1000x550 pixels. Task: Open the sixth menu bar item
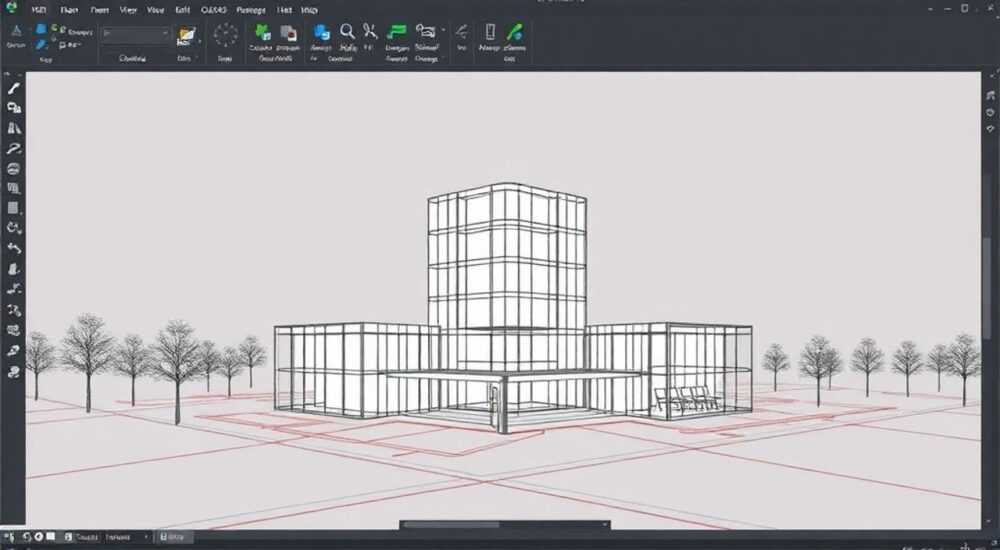click(x=182, y=10)
